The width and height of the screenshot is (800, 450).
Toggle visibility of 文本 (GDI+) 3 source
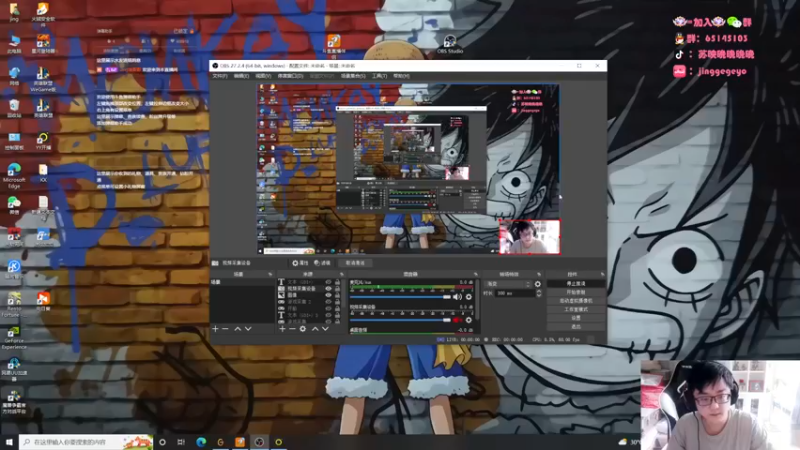tap(328, 315)
